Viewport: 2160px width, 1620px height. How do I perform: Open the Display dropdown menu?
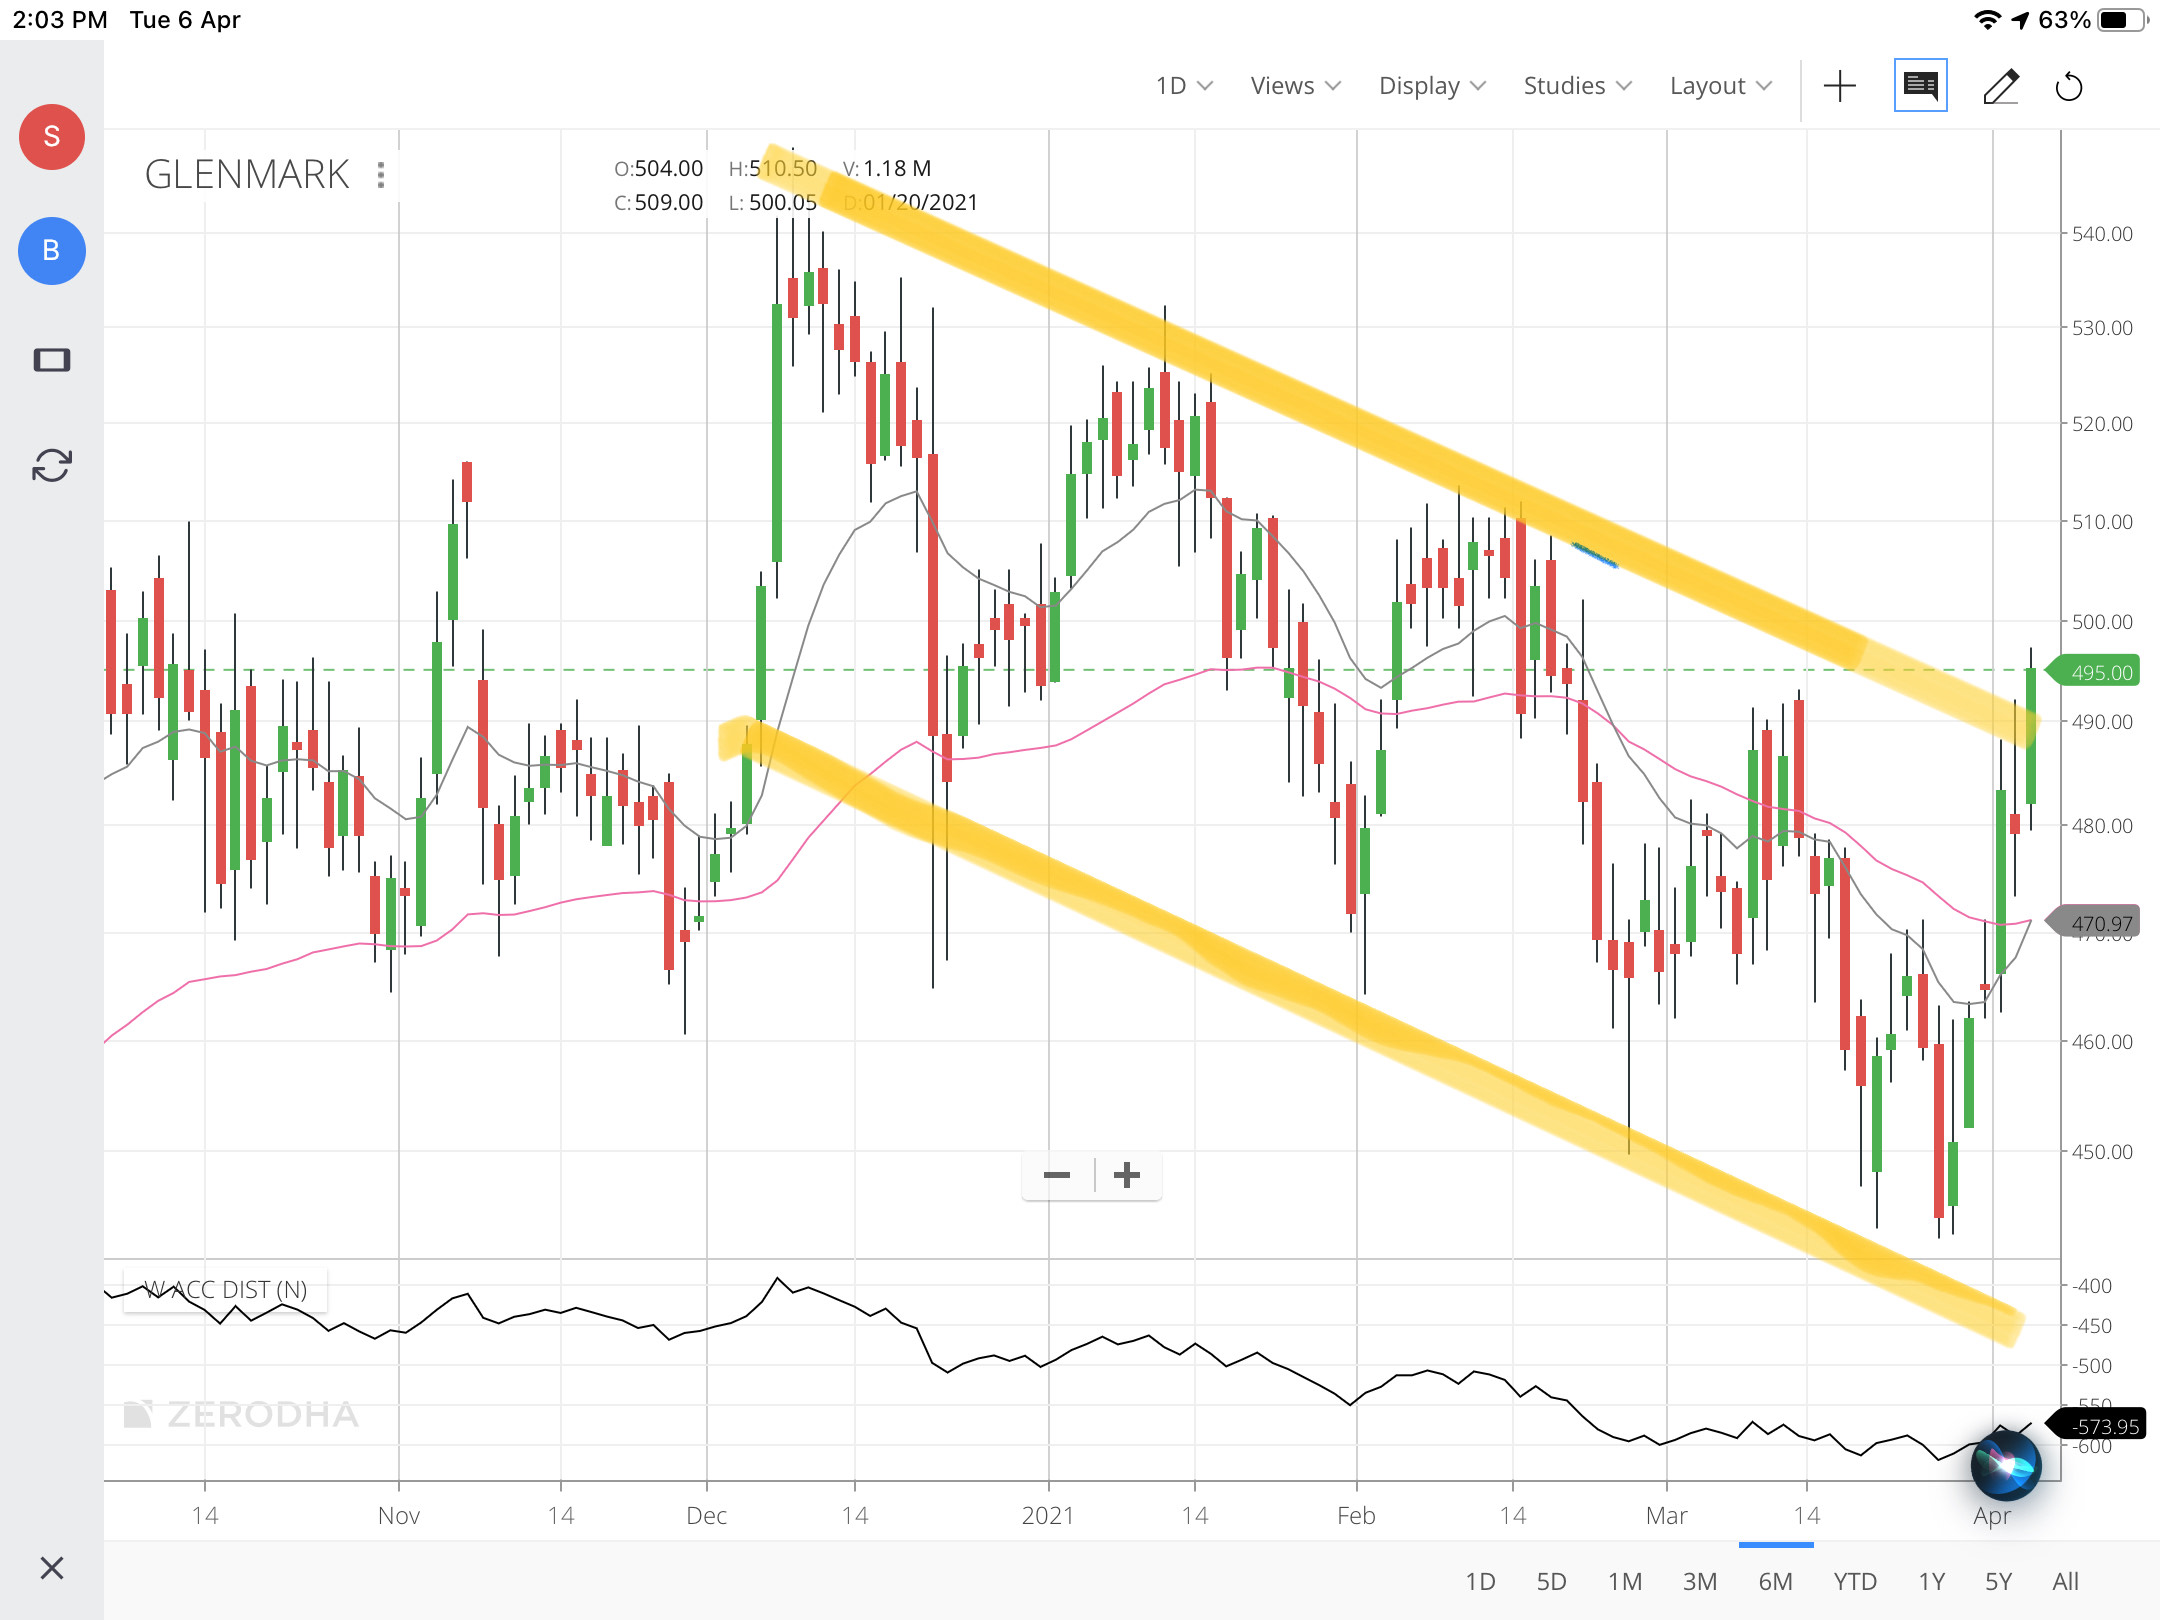(x=1432, y=86)
